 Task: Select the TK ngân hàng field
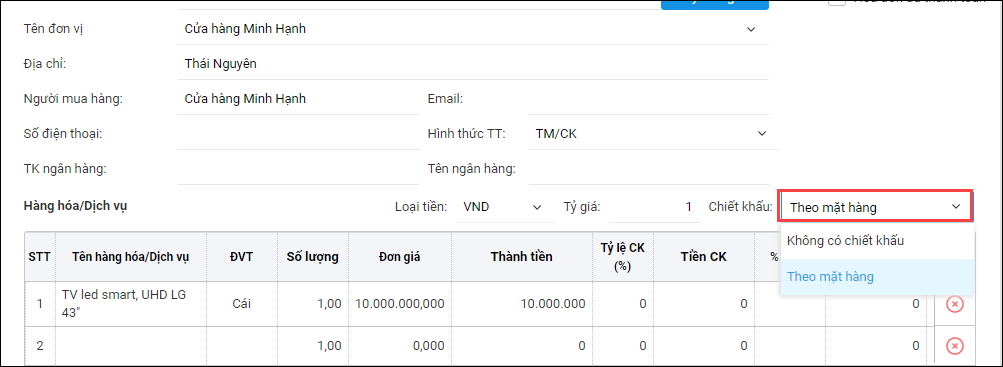pos(297,169)
